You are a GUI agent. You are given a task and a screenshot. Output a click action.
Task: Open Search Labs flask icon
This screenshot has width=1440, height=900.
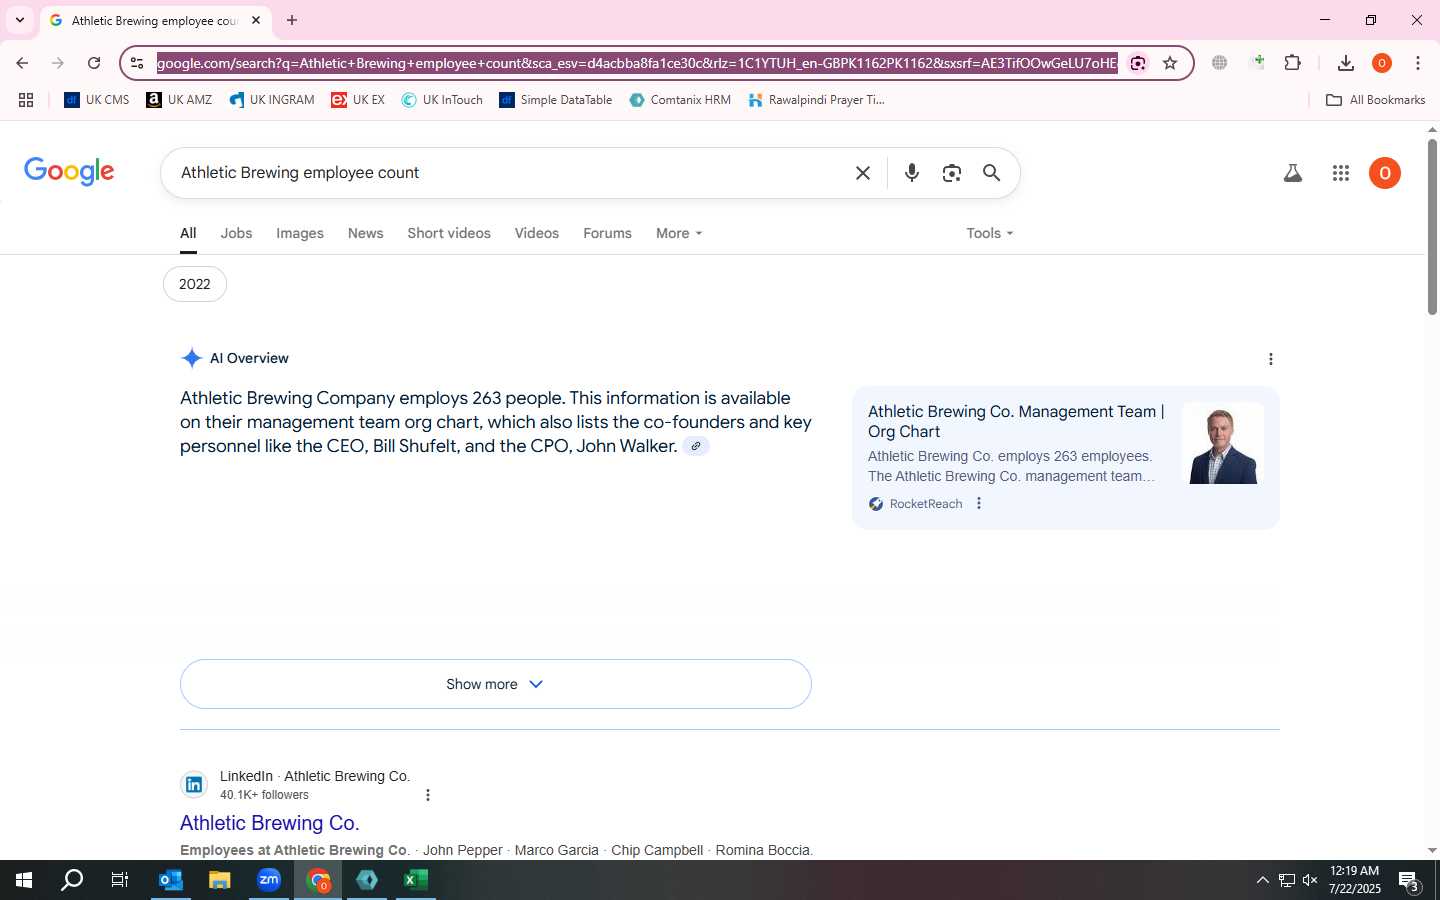[1293, 173]
